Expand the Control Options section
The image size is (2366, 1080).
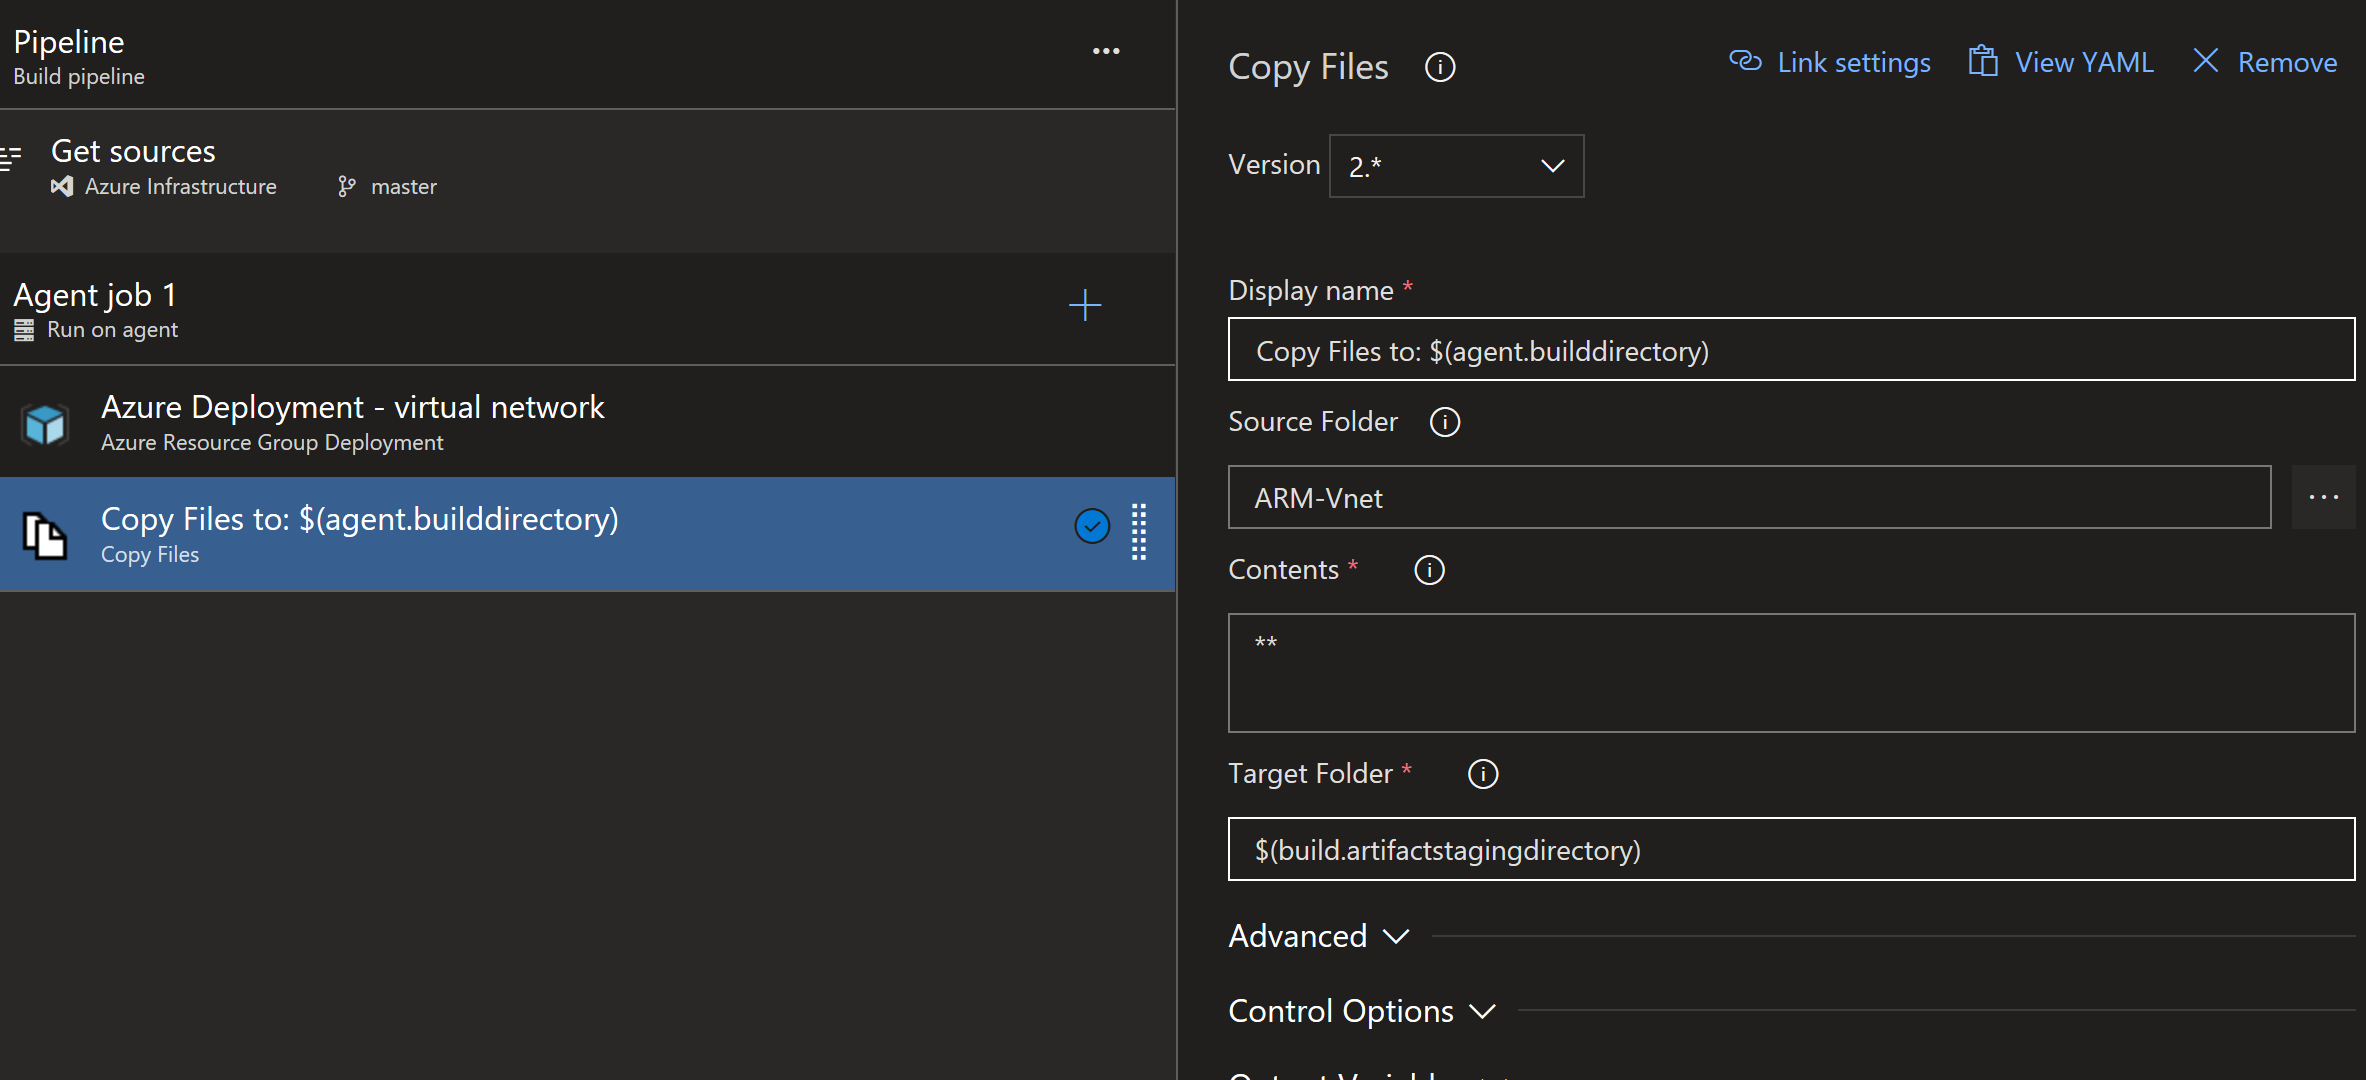(x=1362, y=1011)
